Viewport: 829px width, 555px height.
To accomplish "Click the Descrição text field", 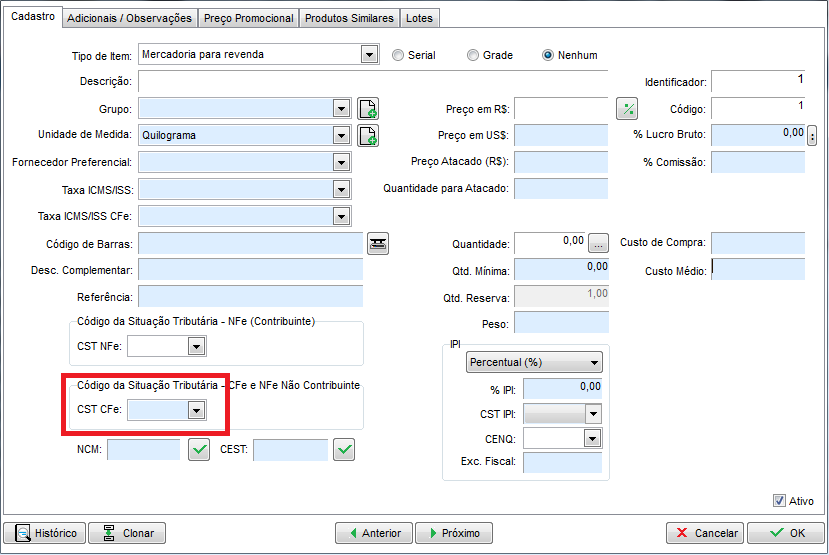I will [372, 81].
